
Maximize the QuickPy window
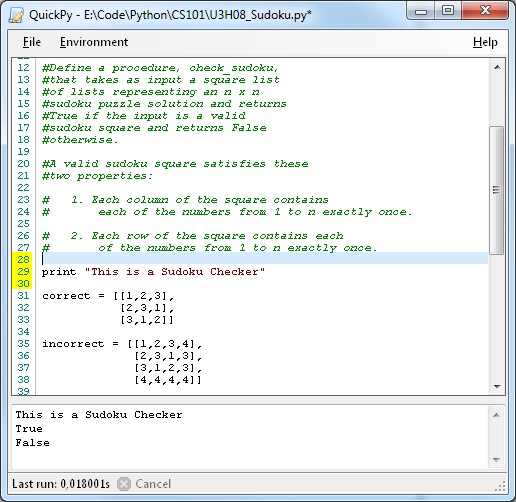(448, 11)
